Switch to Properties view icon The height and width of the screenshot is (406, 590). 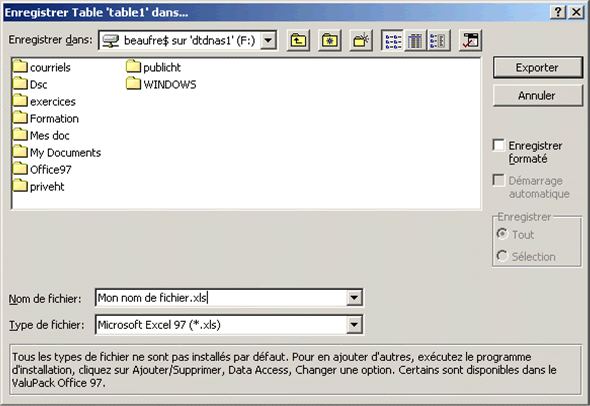pyautogui.click(x=438, y=41)
